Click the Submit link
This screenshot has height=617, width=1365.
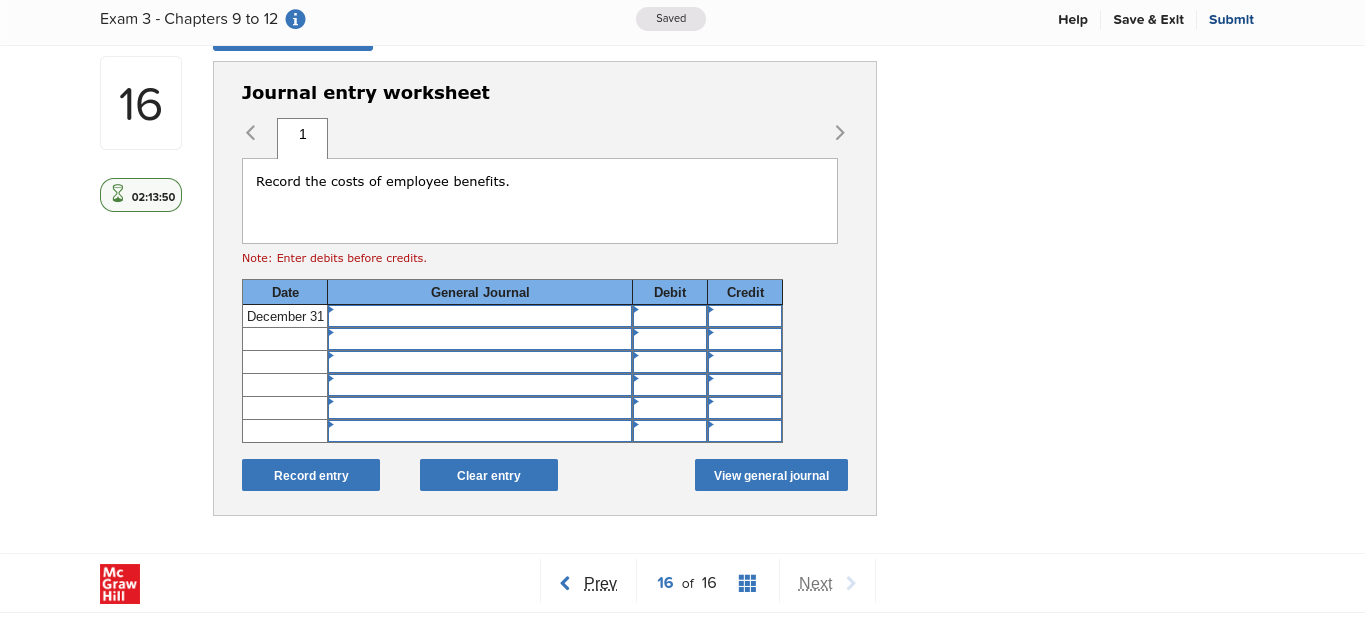point(1231,19)
